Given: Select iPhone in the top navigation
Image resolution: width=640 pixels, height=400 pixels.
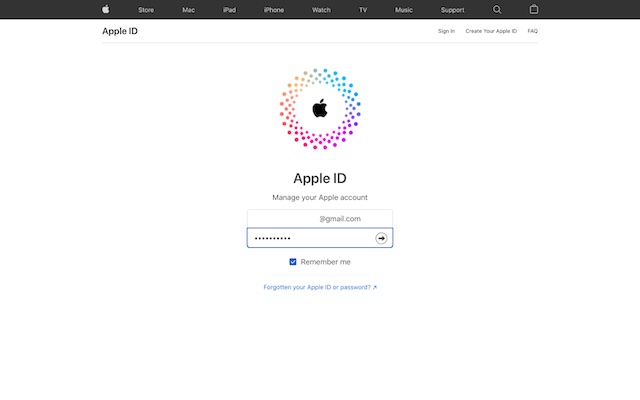Looking at the screenshot, I should point(273,10).
